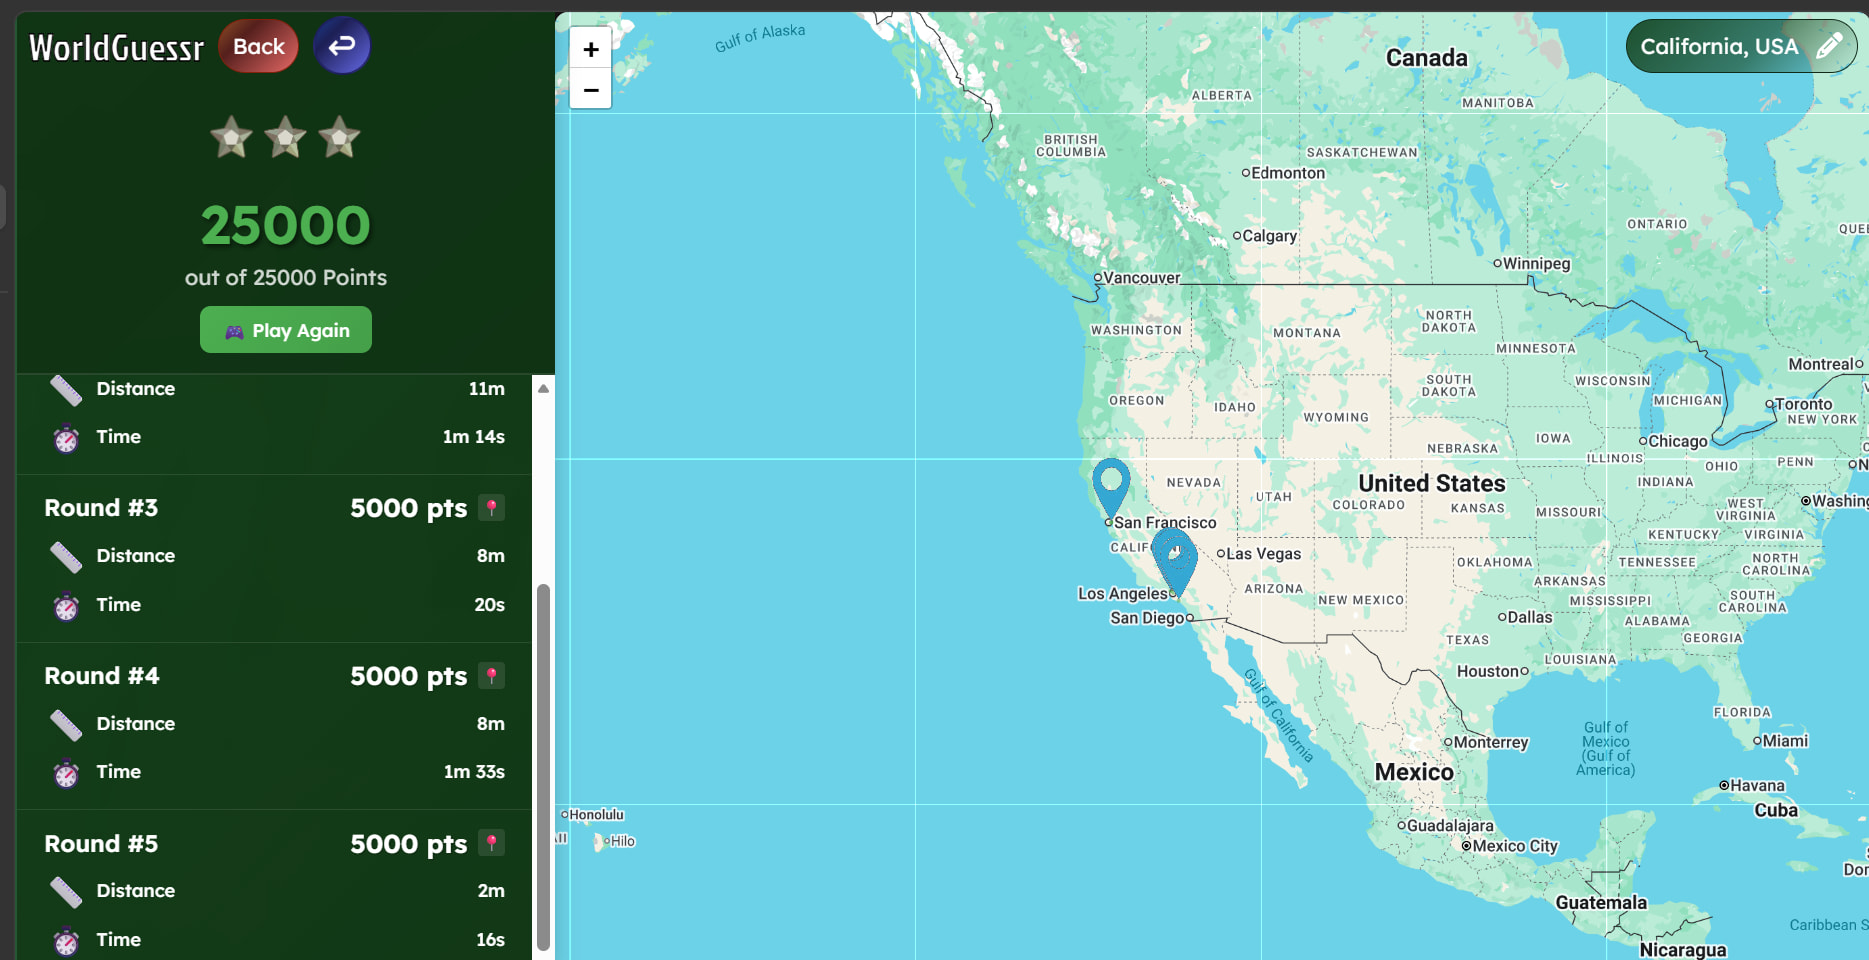The width and height of the screenshot is (1869, 960).
Task: Open Round #5 location pin icon
Action: click(491, 844)
